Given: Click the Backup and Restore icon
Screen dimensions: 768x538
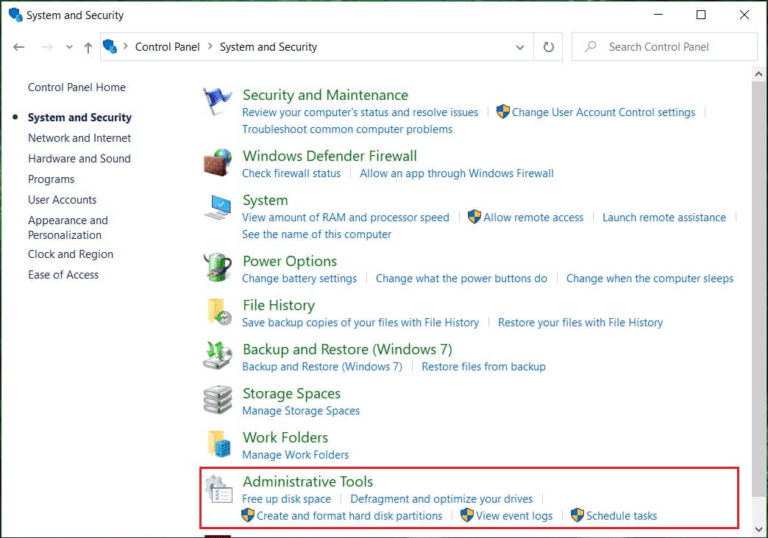Looking at the screenshot, I should [218, 356].
